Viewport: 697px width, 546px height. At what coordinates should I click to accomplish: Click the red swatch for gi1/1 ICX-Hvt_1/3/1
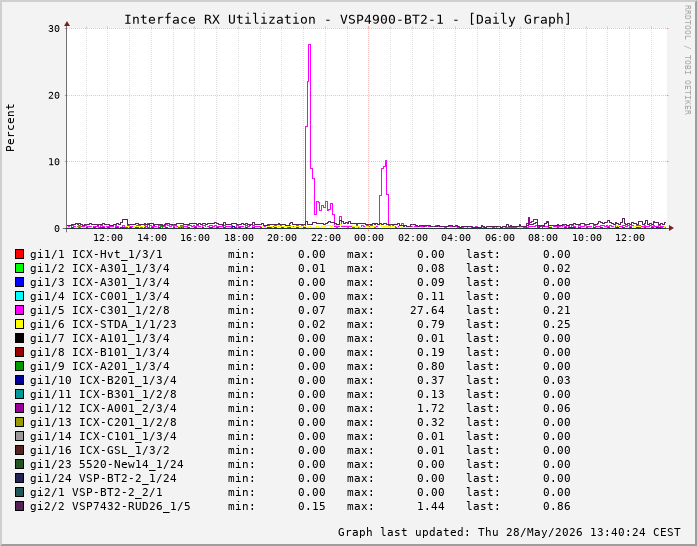19,254
